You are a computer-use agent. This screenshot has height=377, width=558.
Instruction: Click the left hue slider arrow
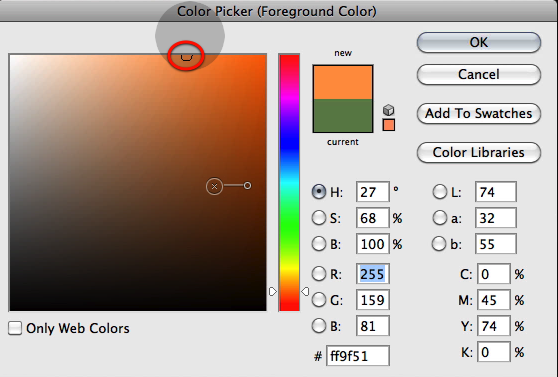[273, 292]
